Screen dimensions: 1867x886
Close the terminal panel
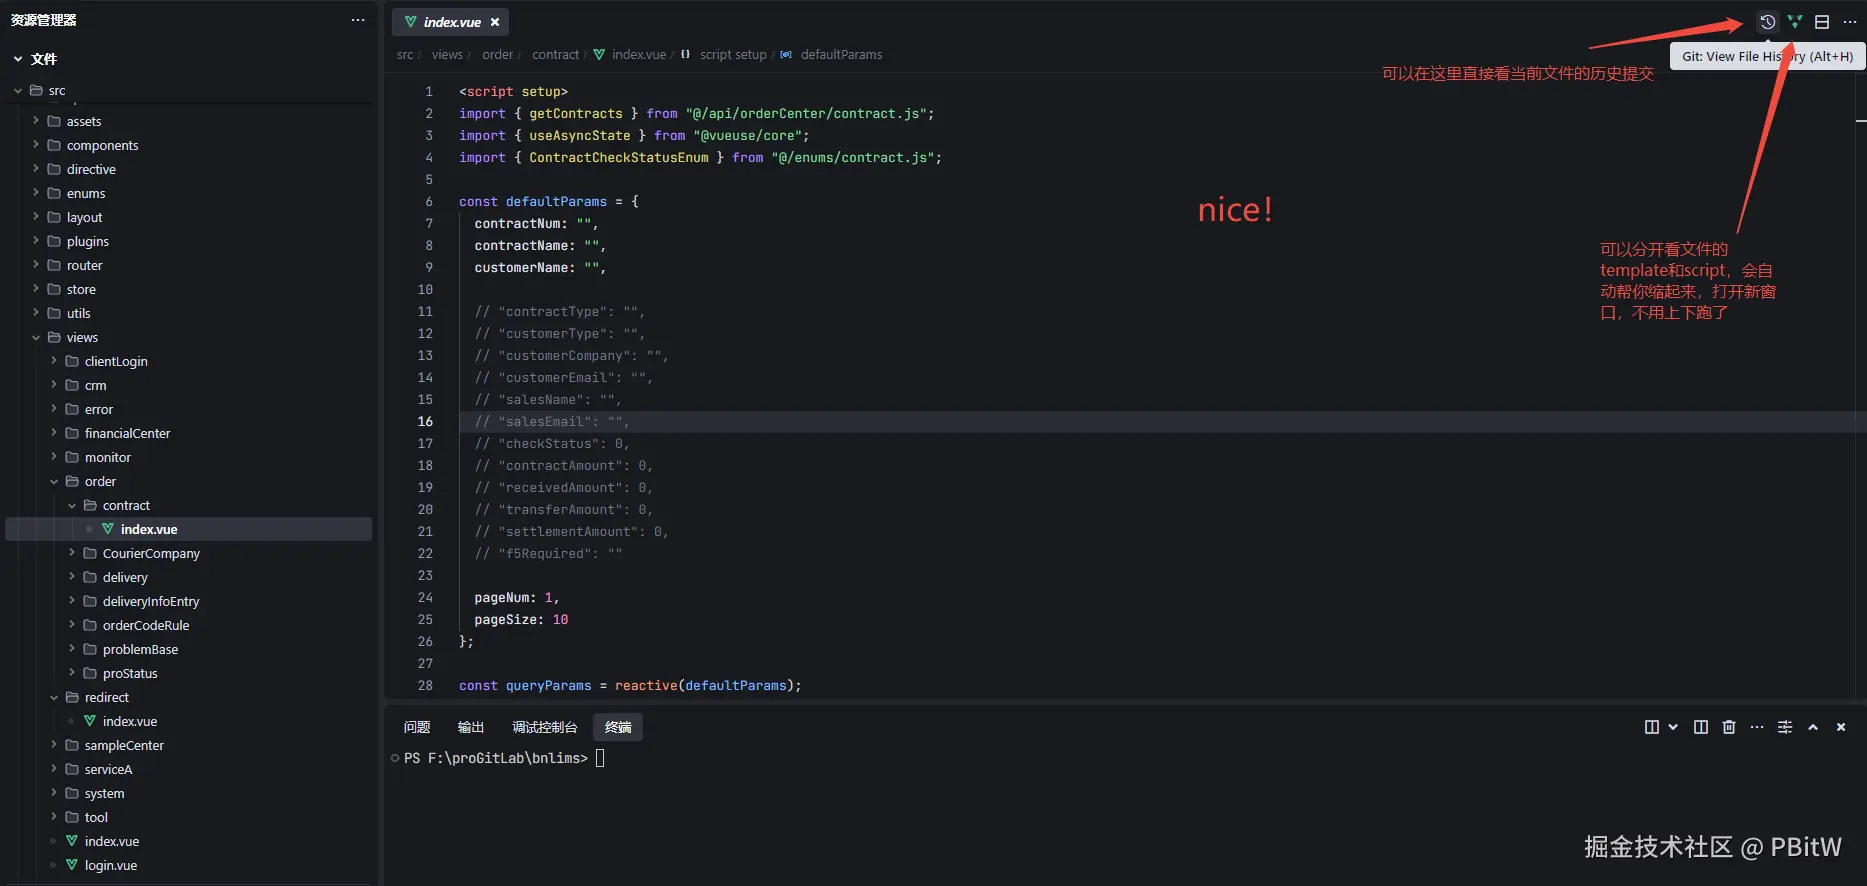(x=1841, y=727)
